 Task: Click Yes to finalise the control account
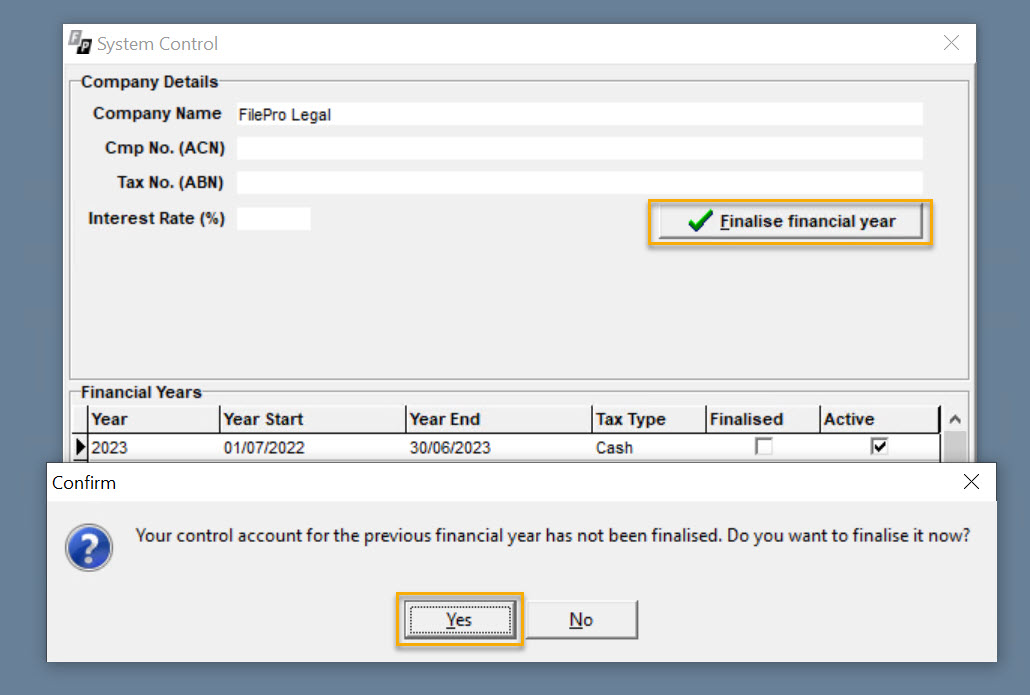coord(459,619)
